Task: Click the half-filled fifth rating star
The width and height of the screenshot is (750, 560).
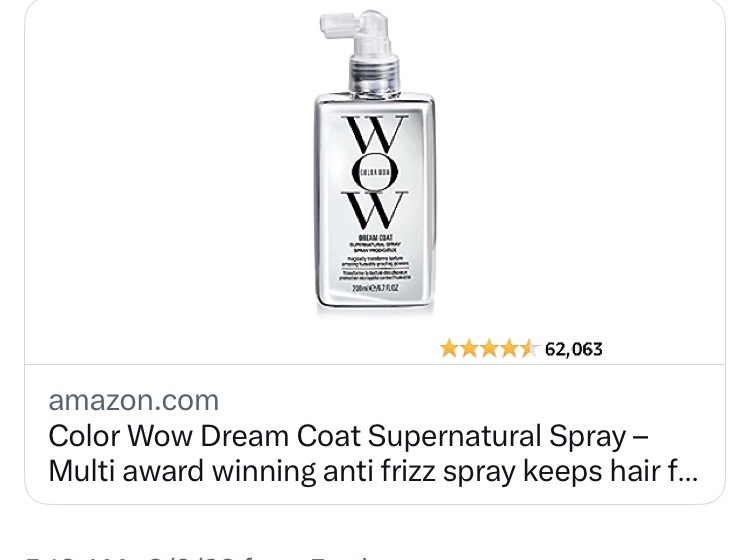Action: pyautogui.click(x=529, y=349)
